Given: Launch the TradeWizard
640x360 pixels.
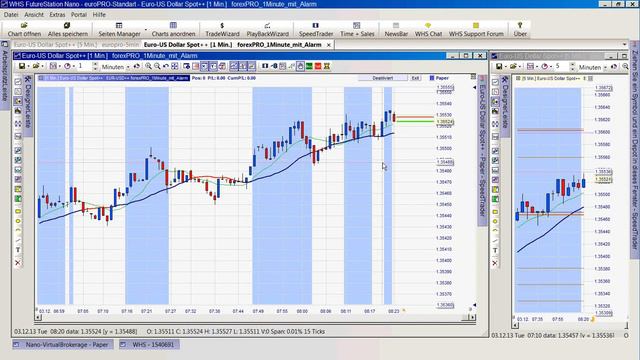Looking at the screenshot, I should pyautogui.click(x=222, y=30).
